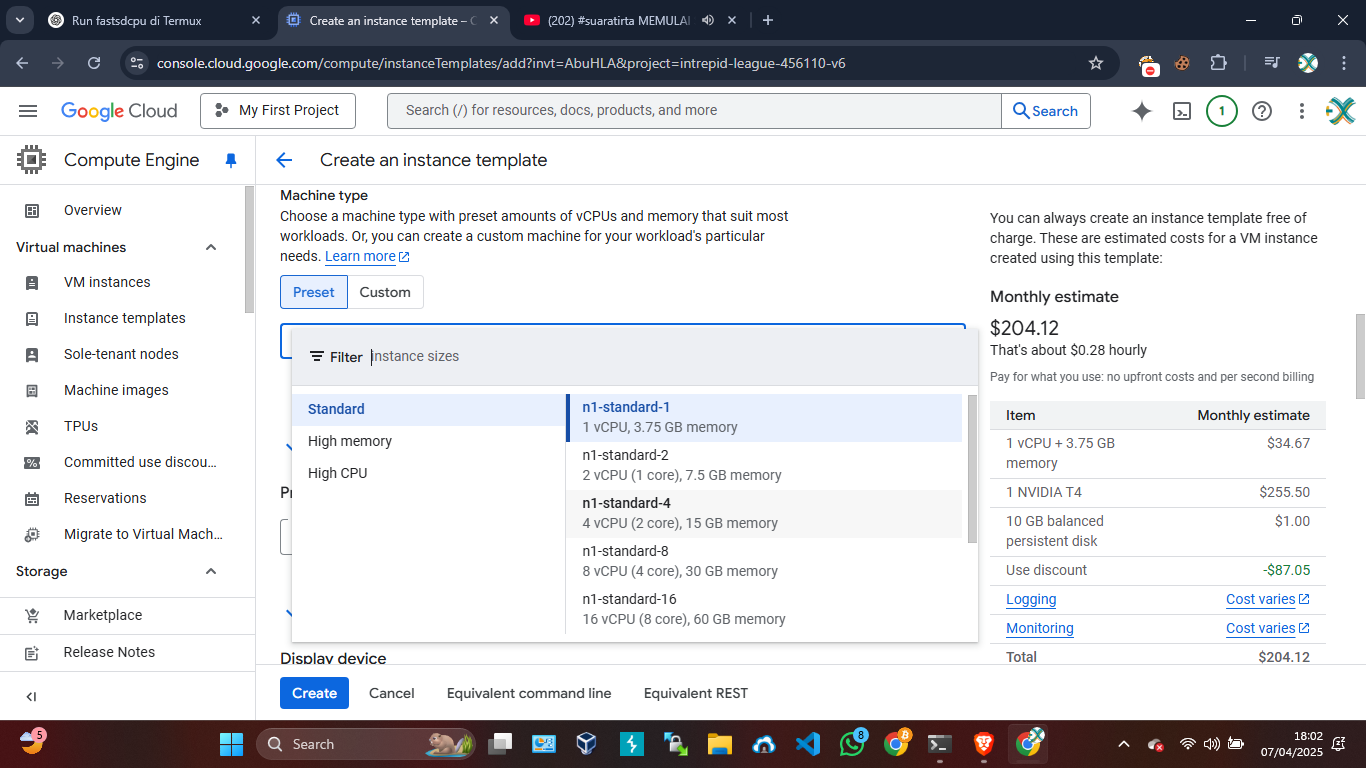Click the Machine images sidebar icon
Image resolution: width=1366 pixels, height=768 pixels.
coord(32,390)
